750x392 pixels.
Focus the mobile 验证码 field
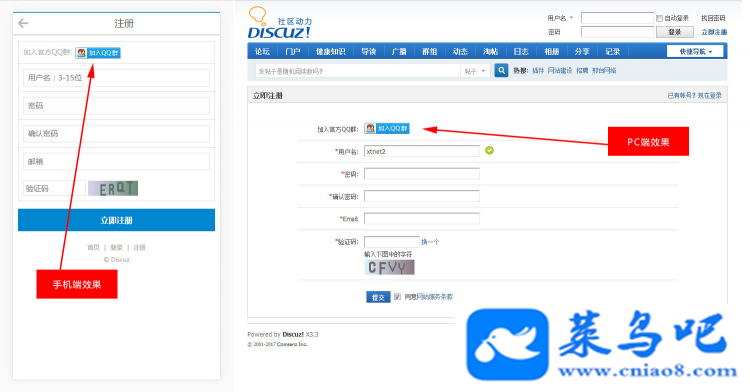pyautogui.click(x=54, y=188)
